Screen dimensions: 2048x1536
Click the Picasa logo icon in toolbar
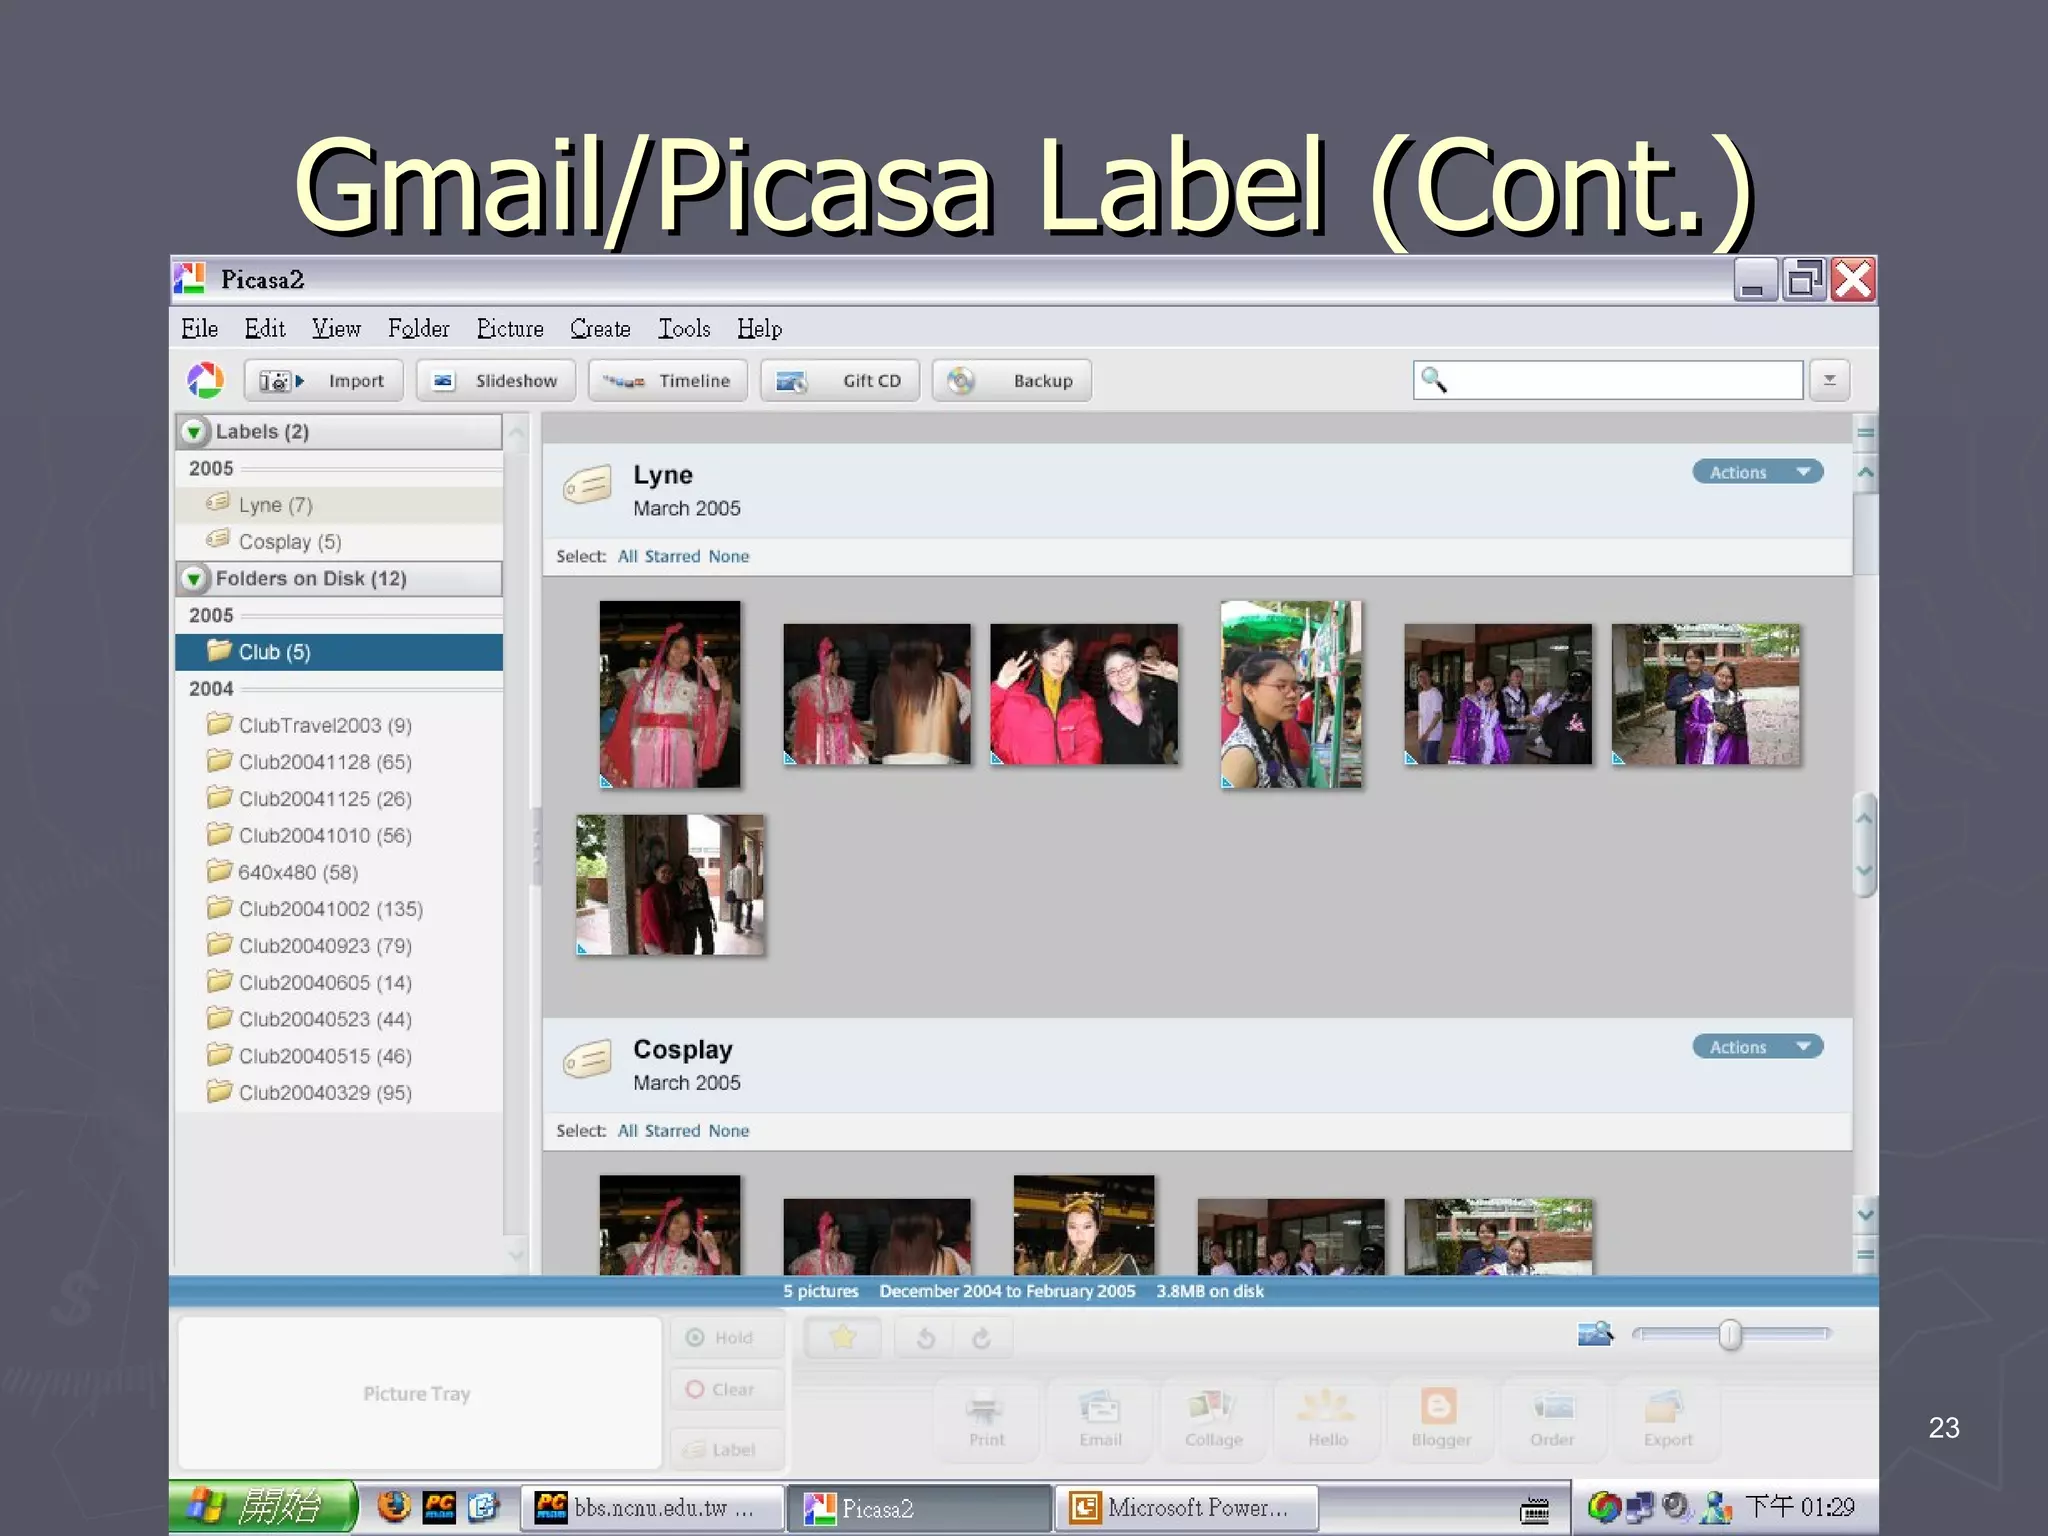(x=206, y=381)
